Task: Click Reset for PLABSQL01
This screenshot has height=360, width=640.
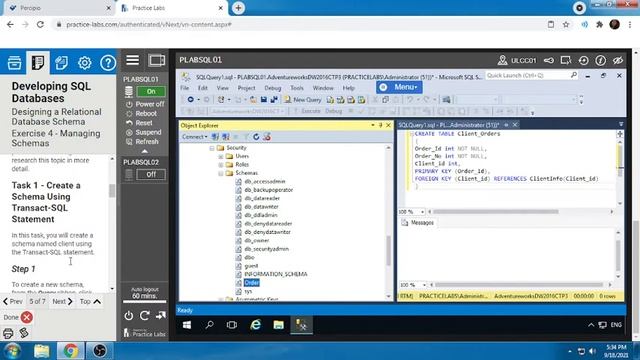Action: 140,123
